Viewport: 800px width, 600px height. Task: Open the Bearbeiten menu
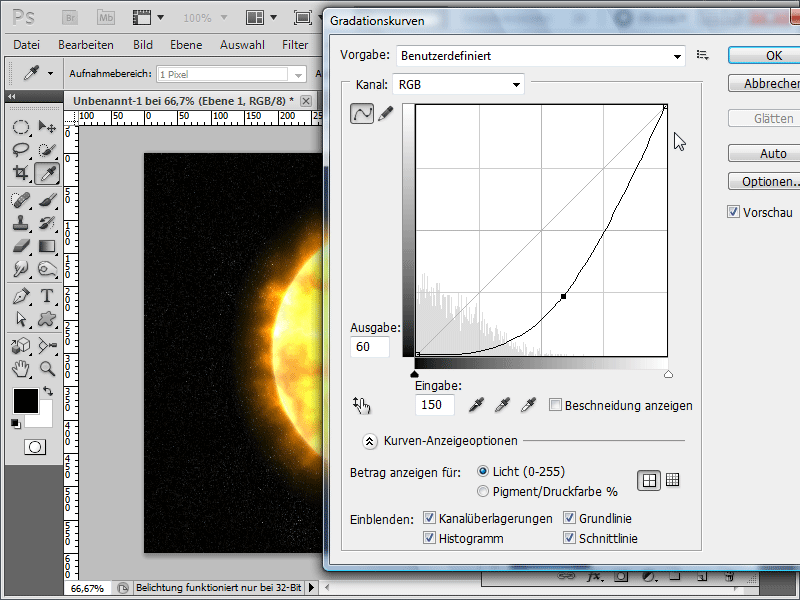pyautogui.click(x=86, y=45)
